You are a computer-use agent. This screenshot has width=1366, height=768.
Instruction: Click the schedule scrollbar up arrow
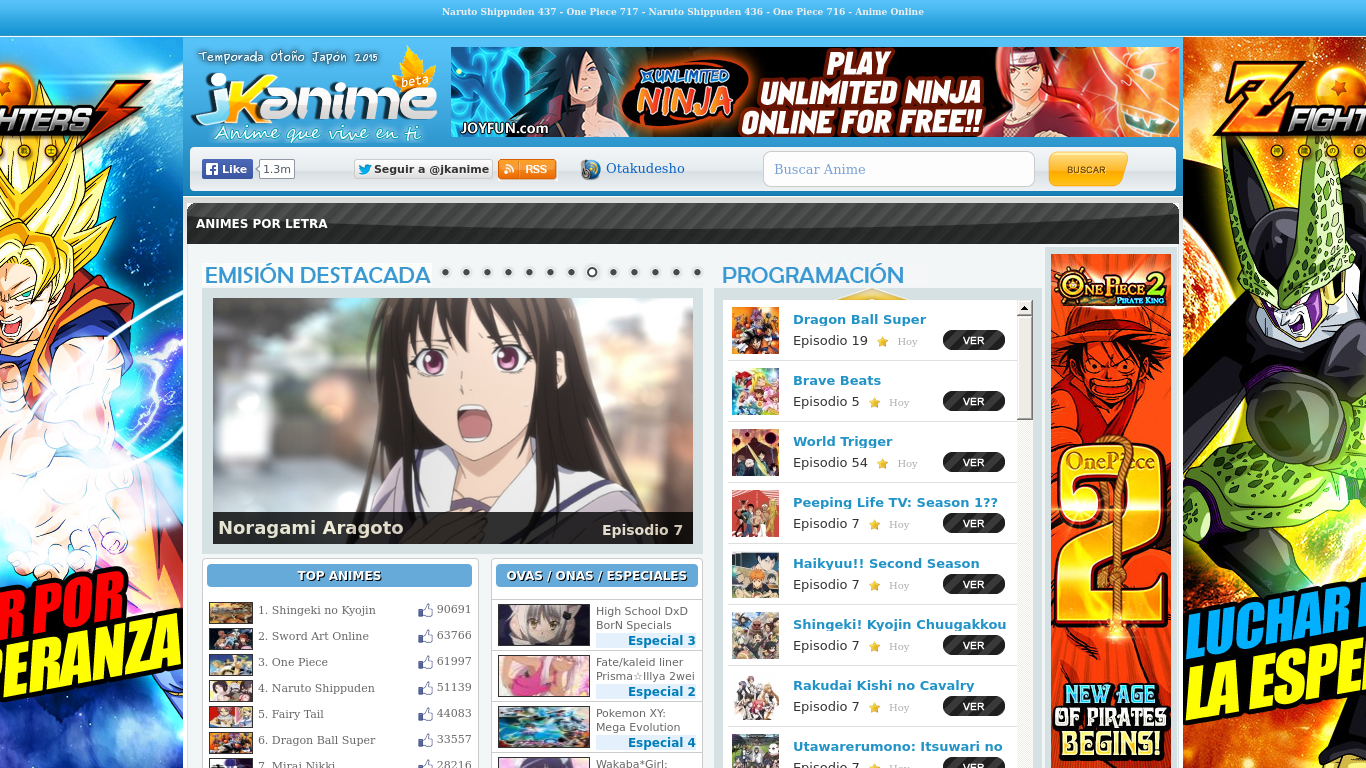(x=1024, y=308)
